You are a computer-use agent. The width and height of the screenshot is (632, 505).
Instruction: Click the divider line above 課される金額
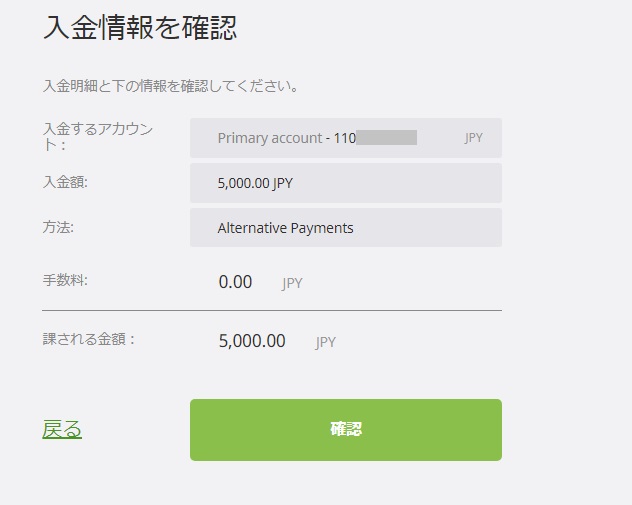[272, 310]
